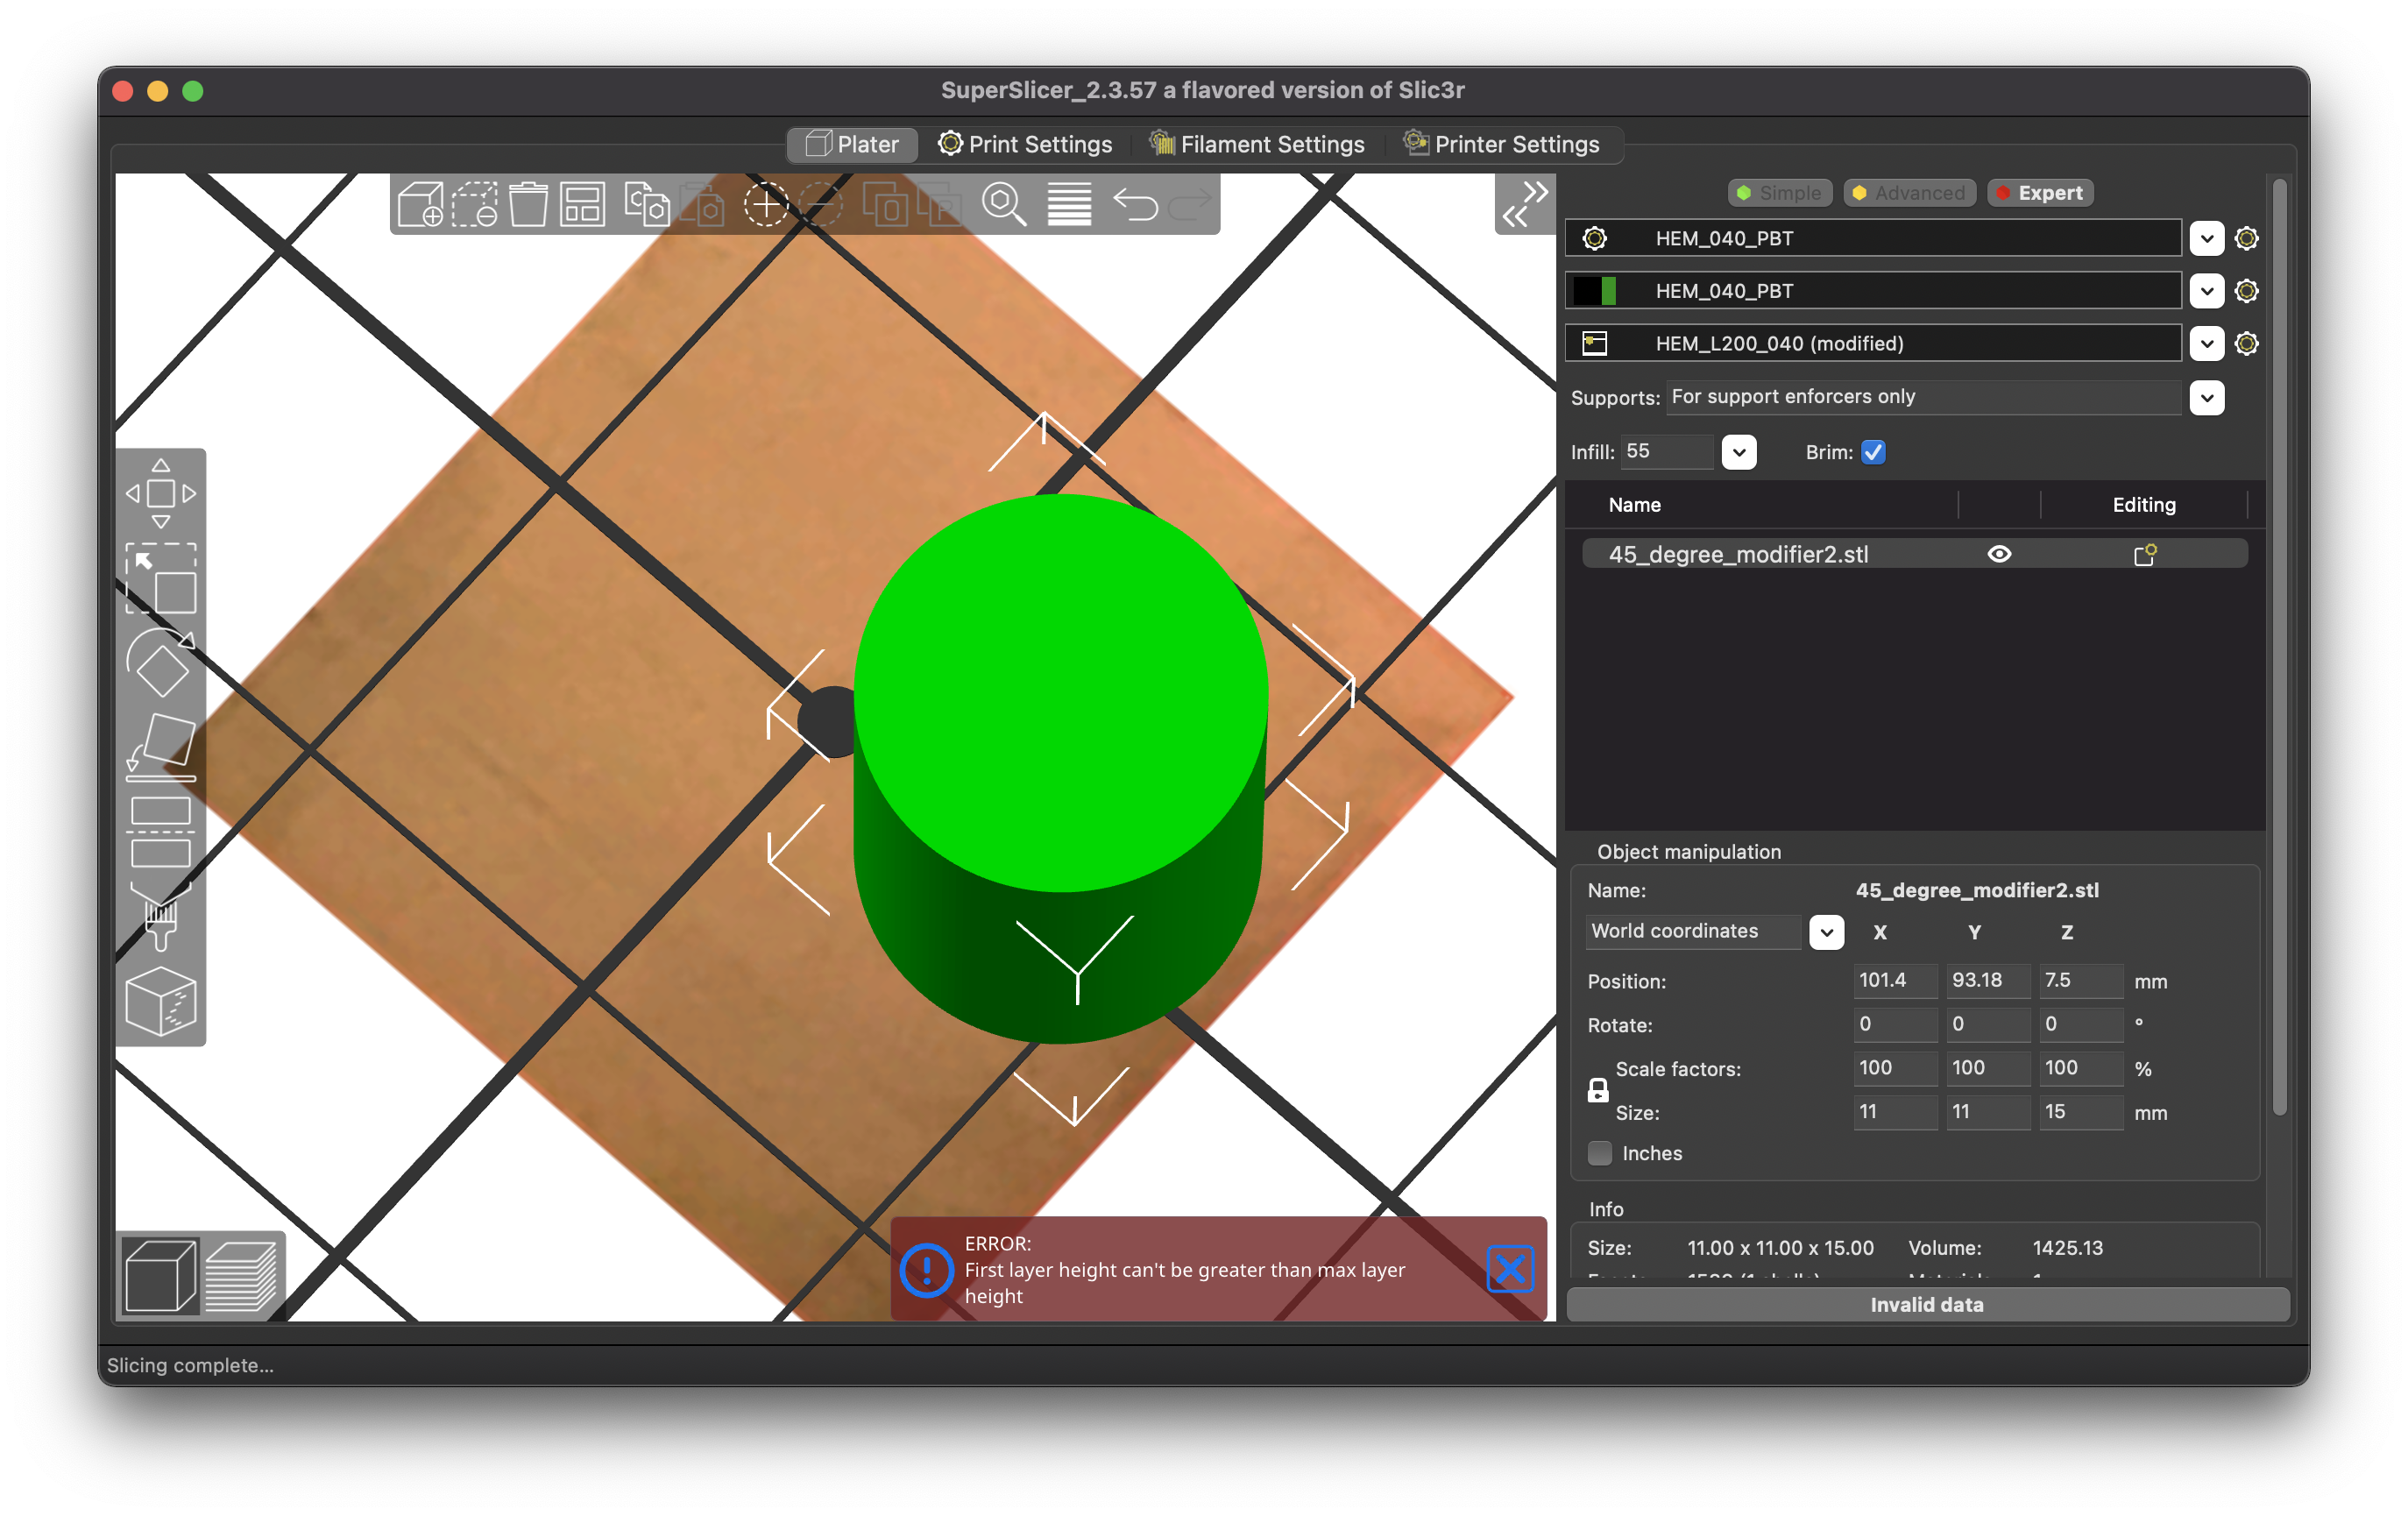
Task: Click the Invalid data button
Action: click(1927, 1304)
